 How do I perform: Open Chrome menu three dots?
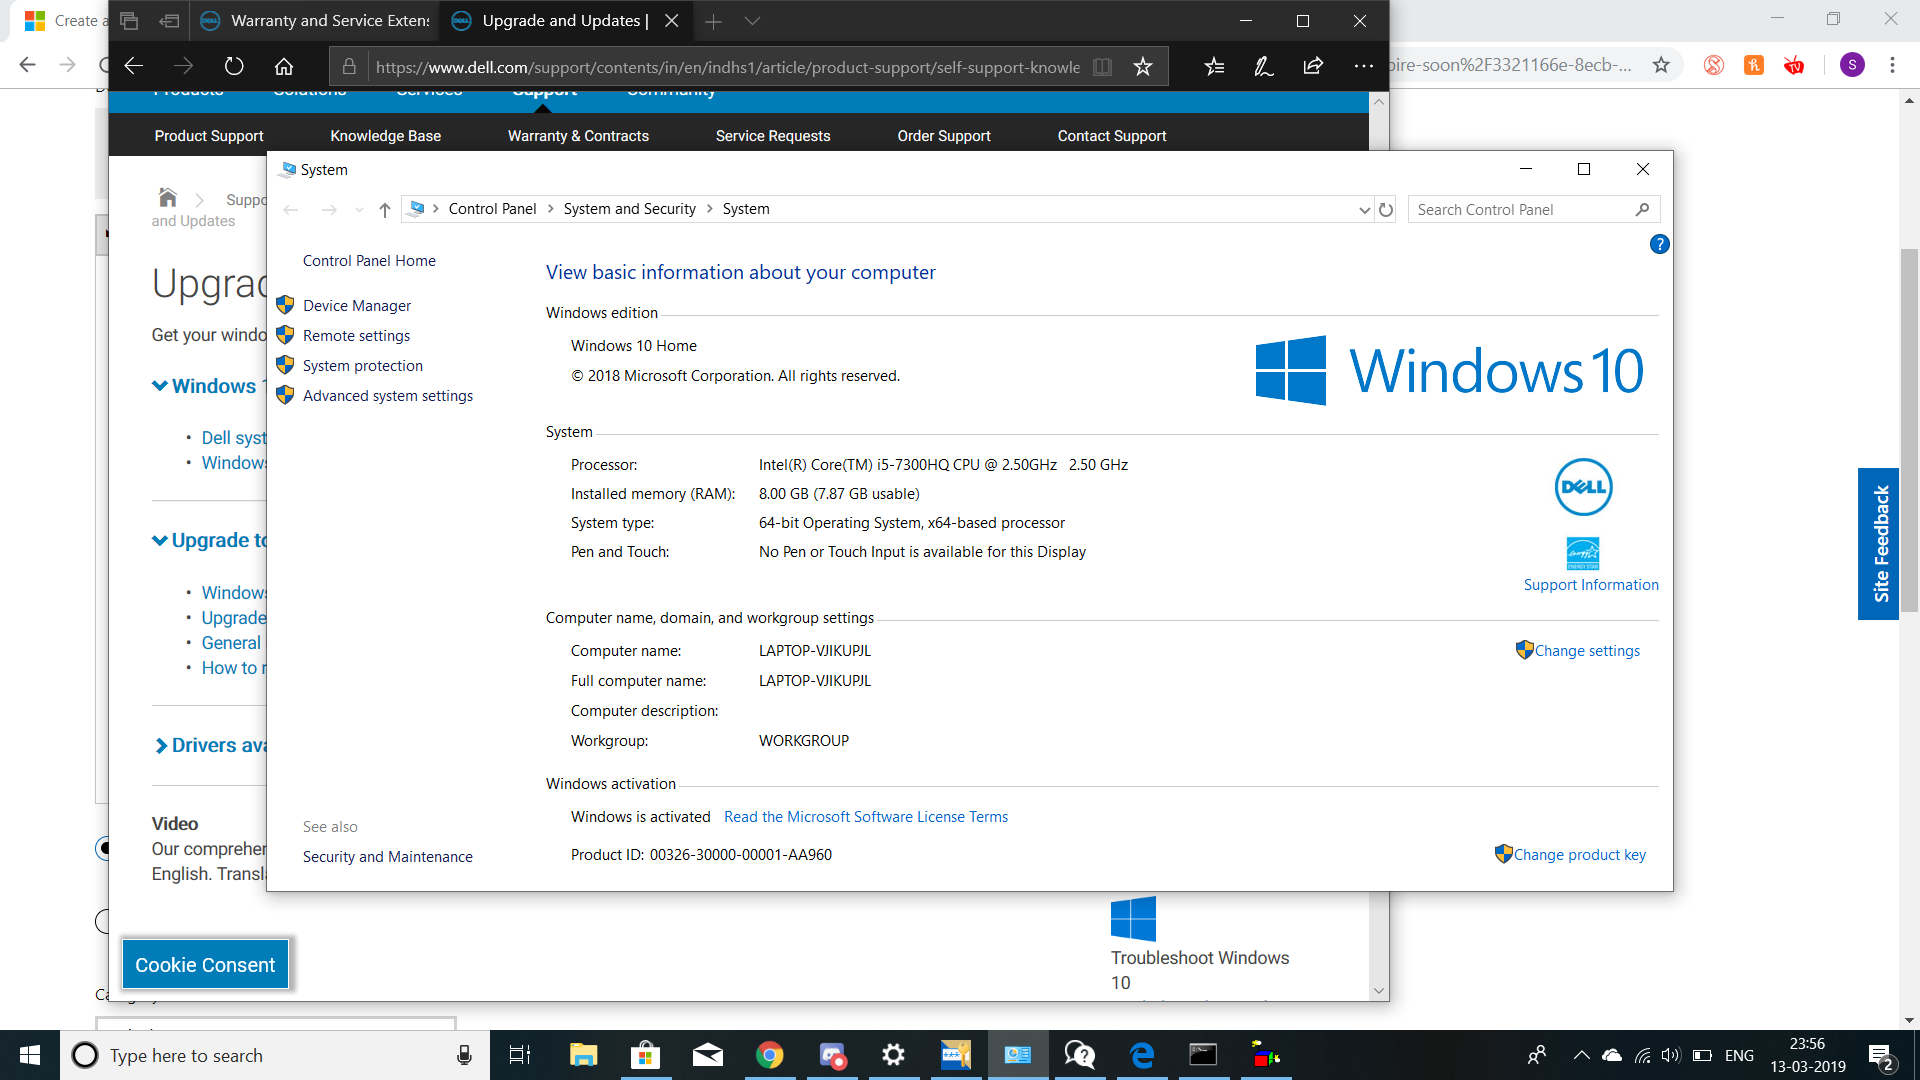(1892, 65)
